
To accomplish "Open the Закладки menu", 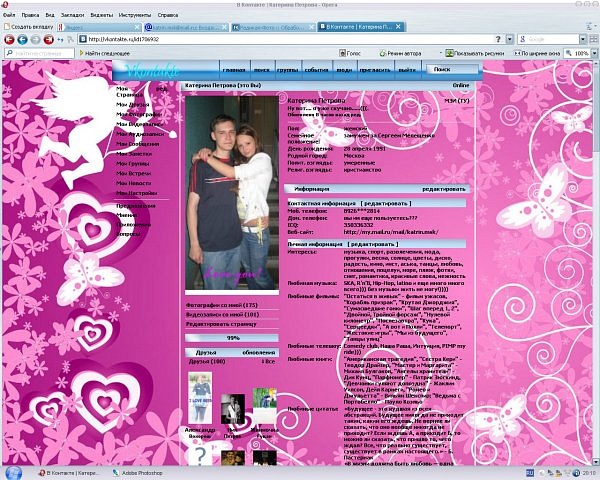I will point(72,15).
